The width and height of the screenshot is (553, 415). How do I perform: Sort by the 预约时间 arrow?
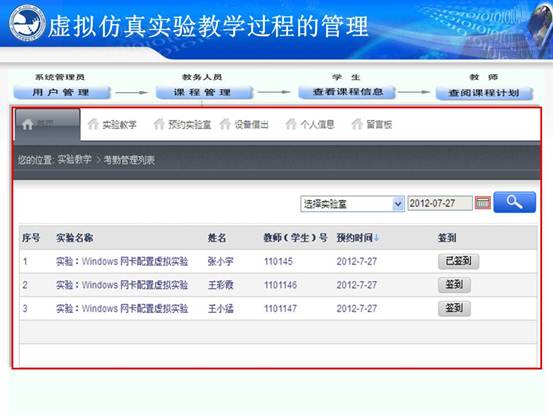tap(376, 238)
